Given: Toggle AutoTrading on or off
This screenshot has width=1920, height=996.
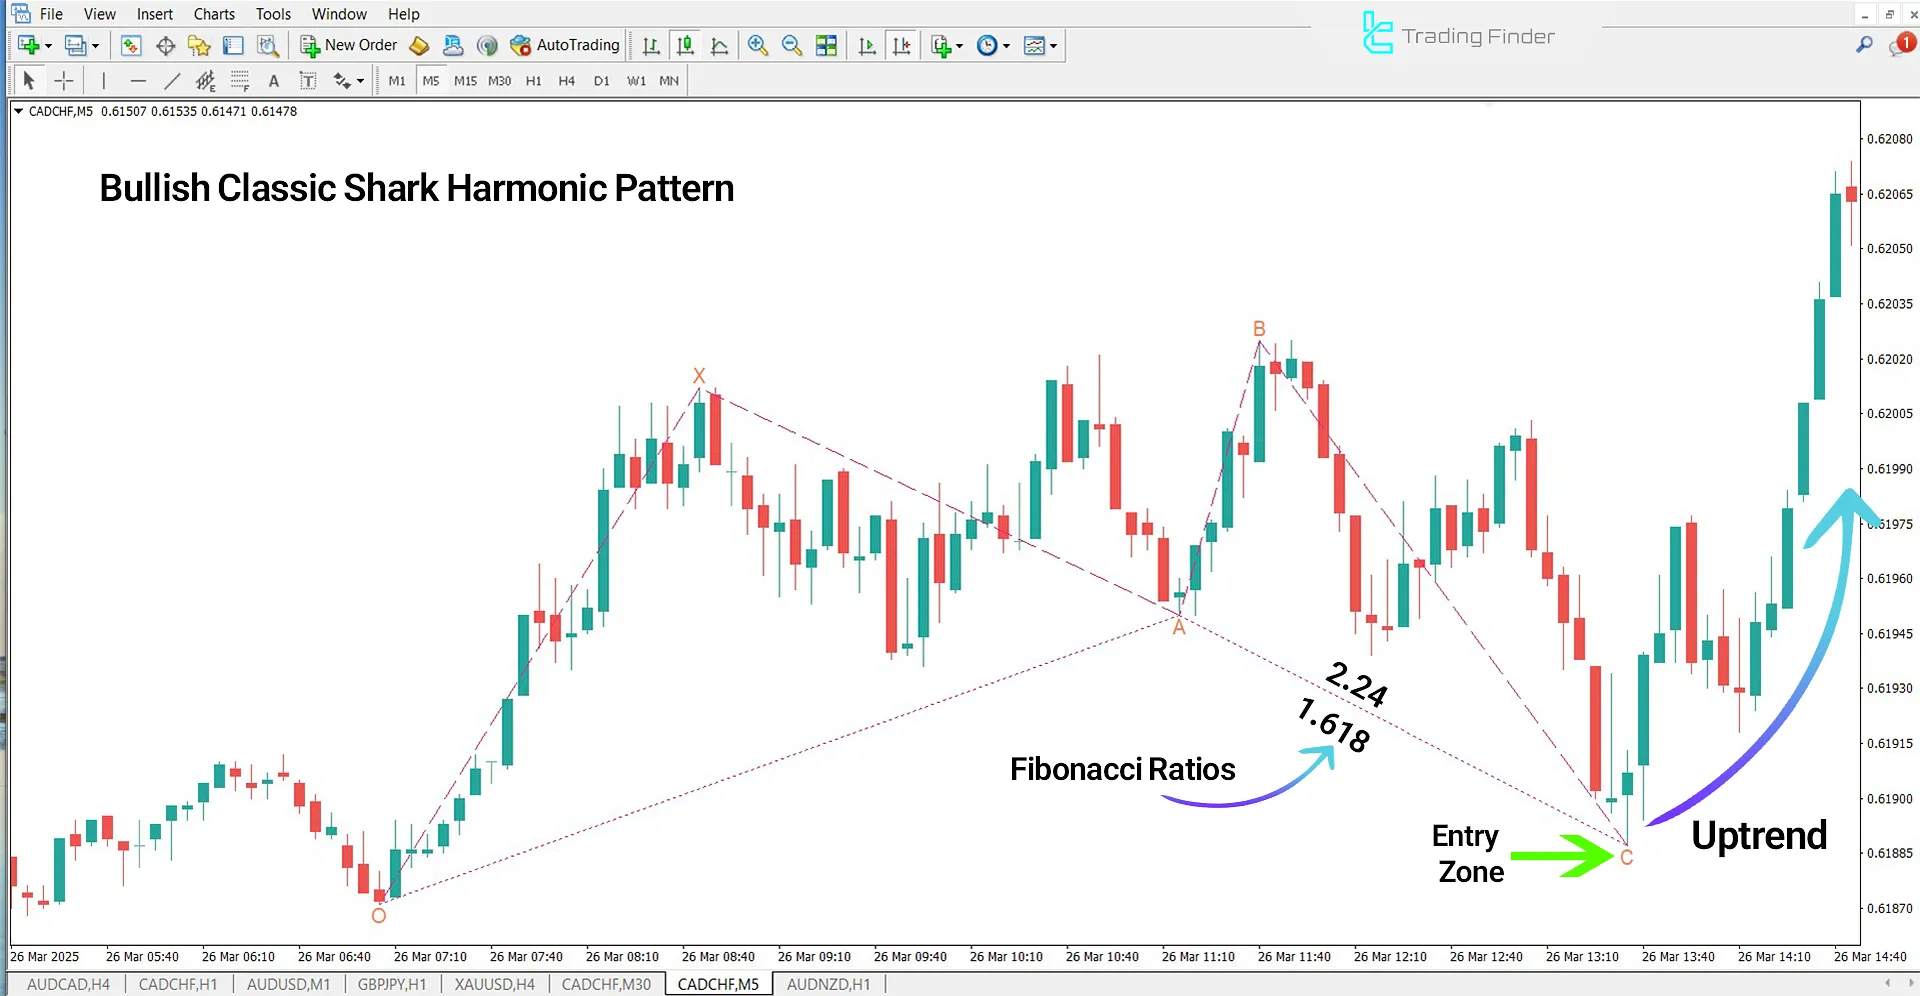Looking at the screenshot, I should [565, 45].
